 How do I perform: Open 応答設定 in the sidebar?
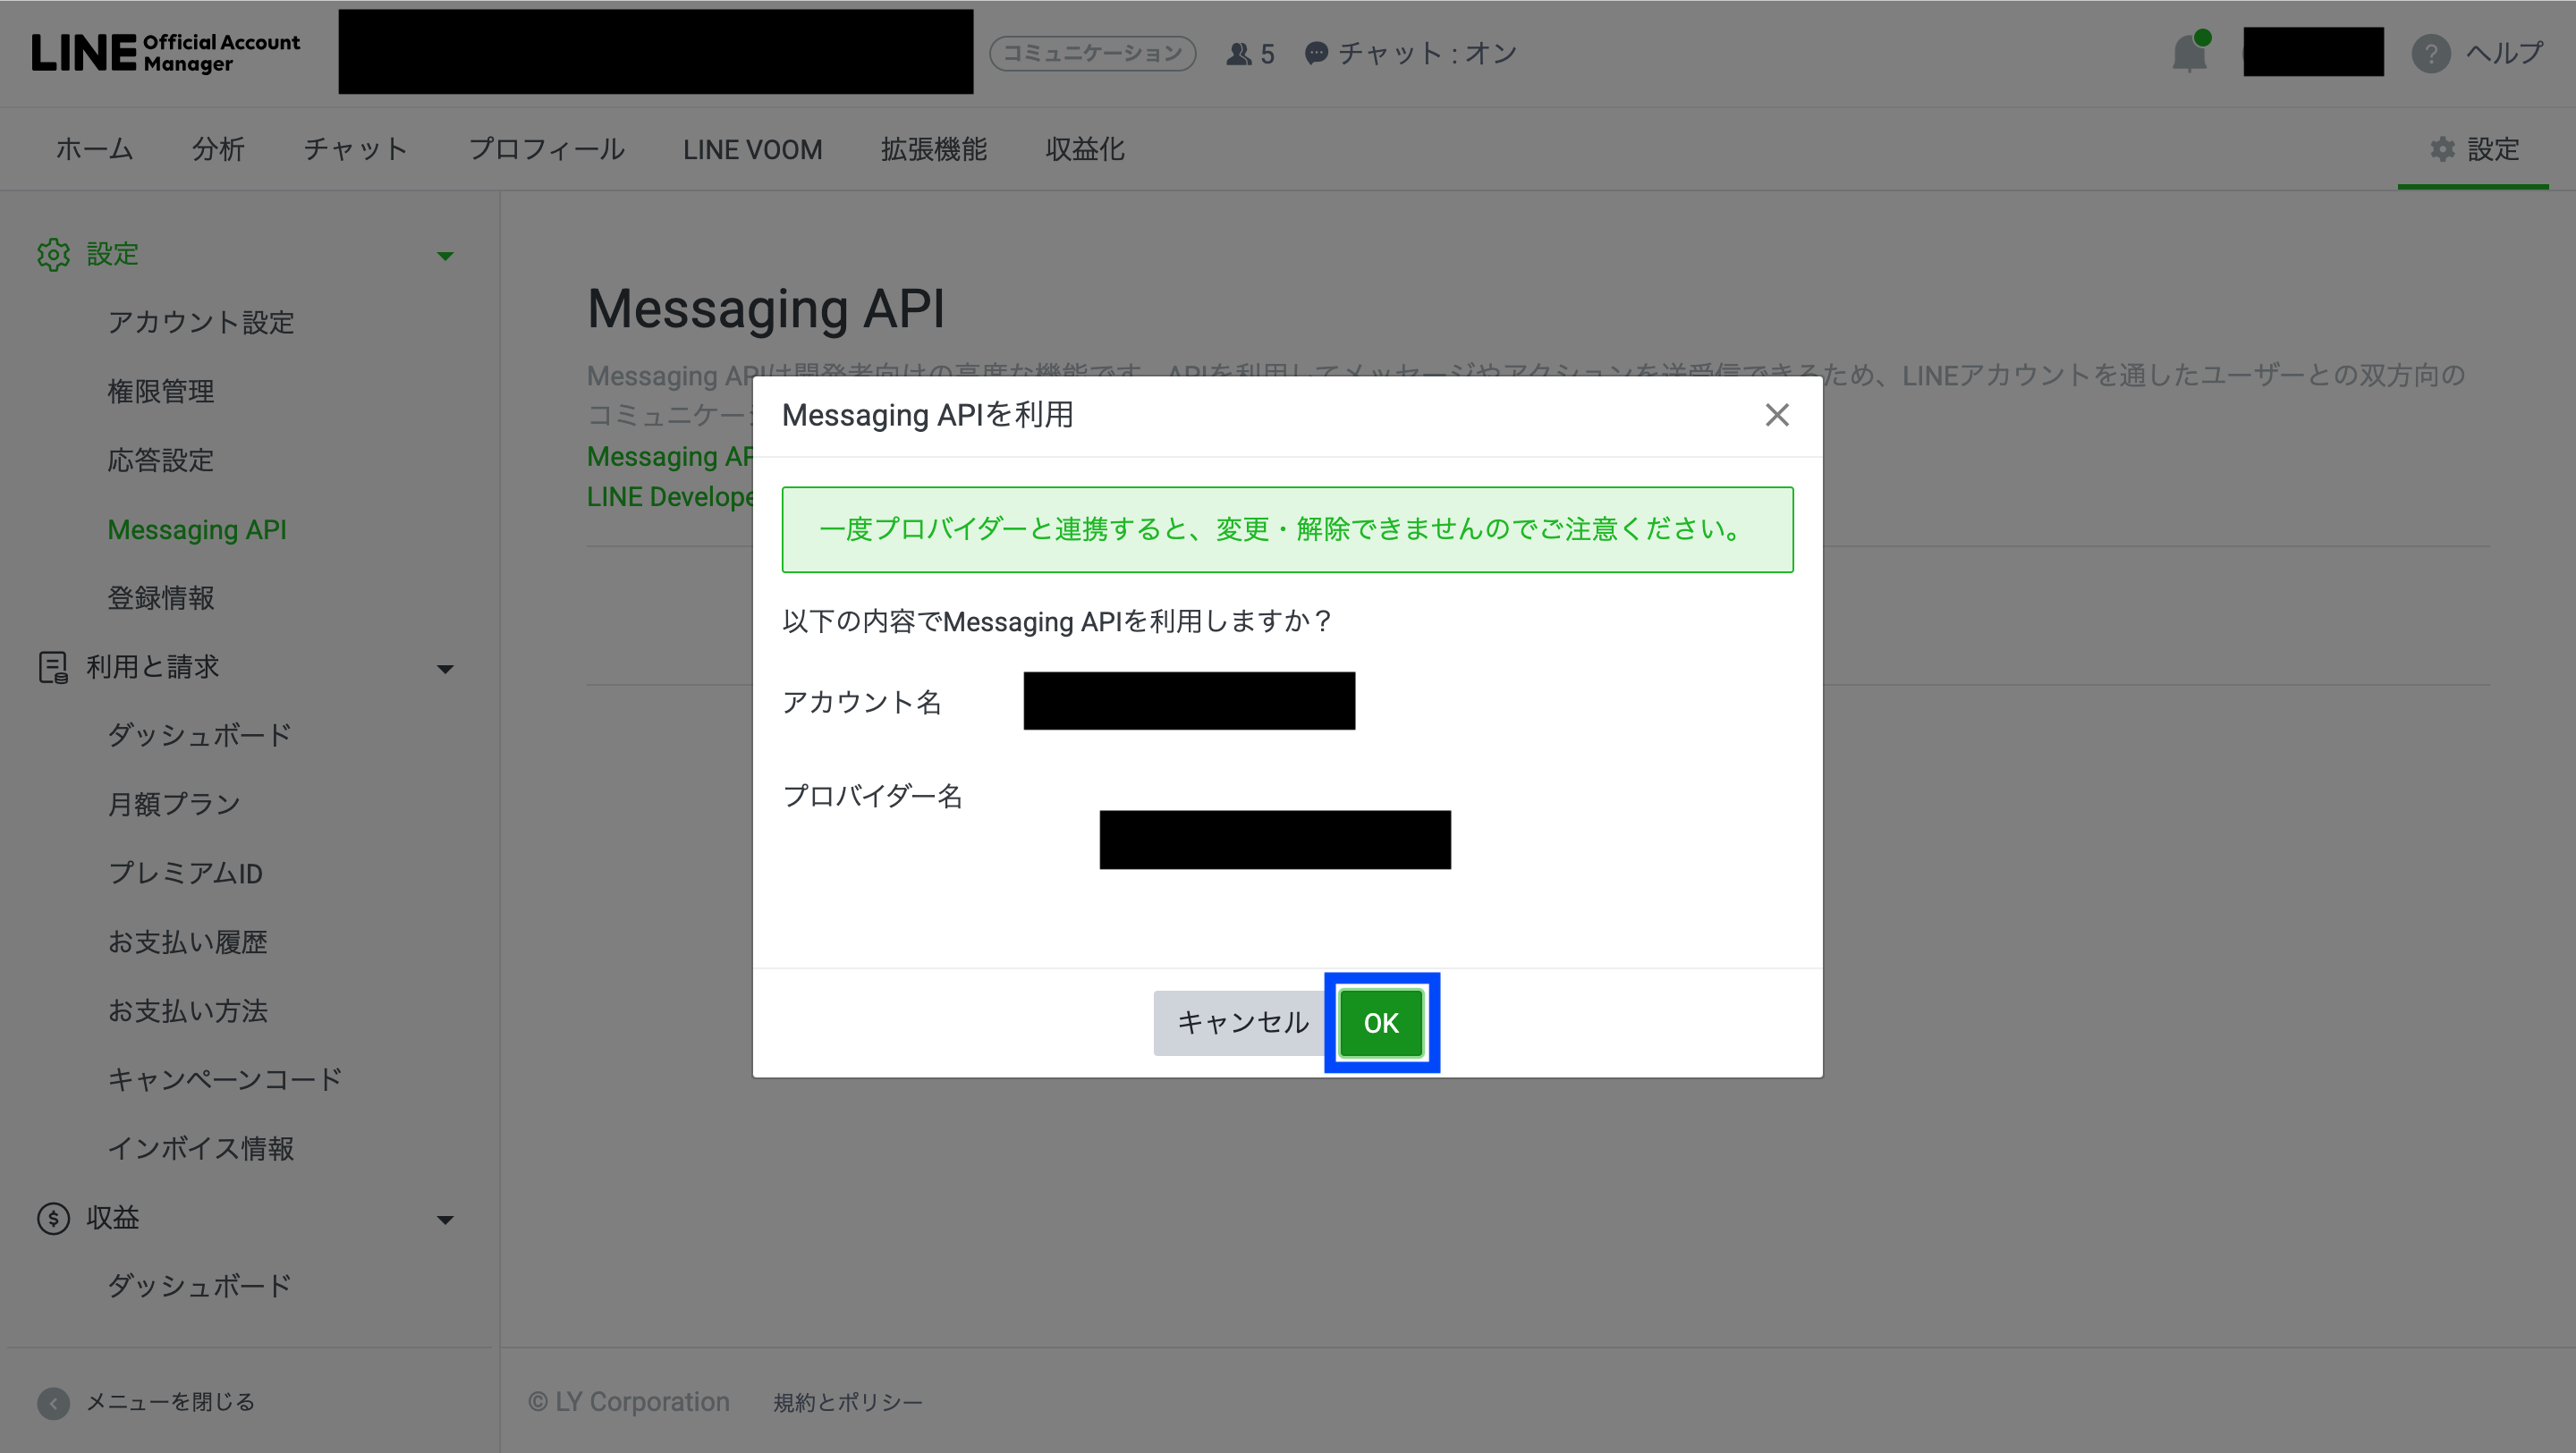(161, 460)
